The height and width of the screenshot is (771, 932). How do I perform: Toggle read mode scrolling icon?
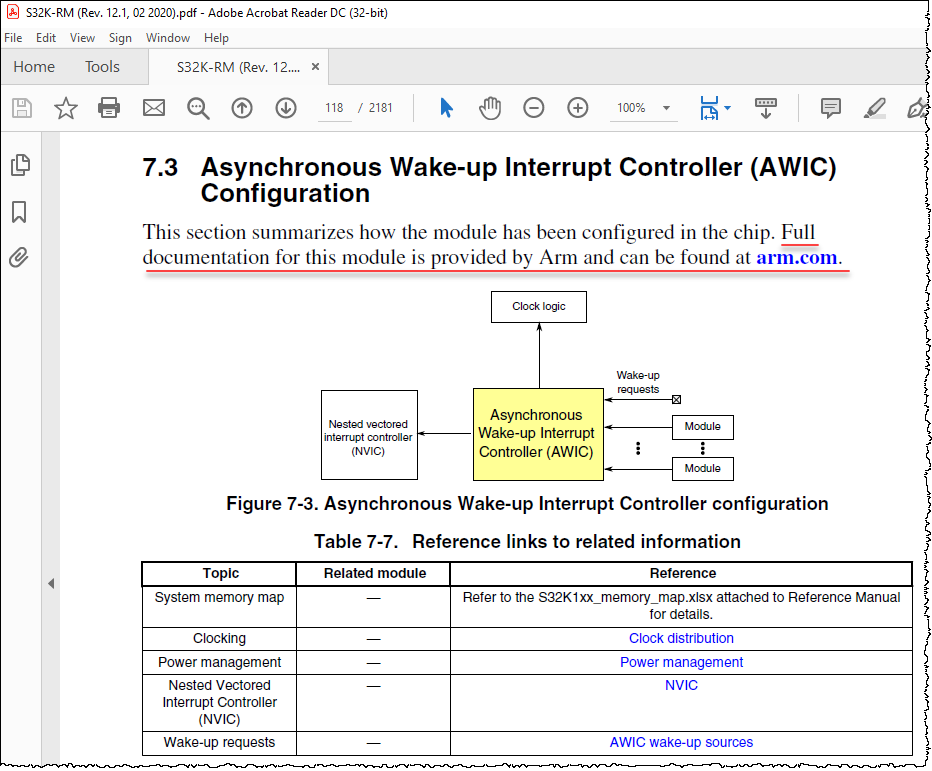pos(766,108)
